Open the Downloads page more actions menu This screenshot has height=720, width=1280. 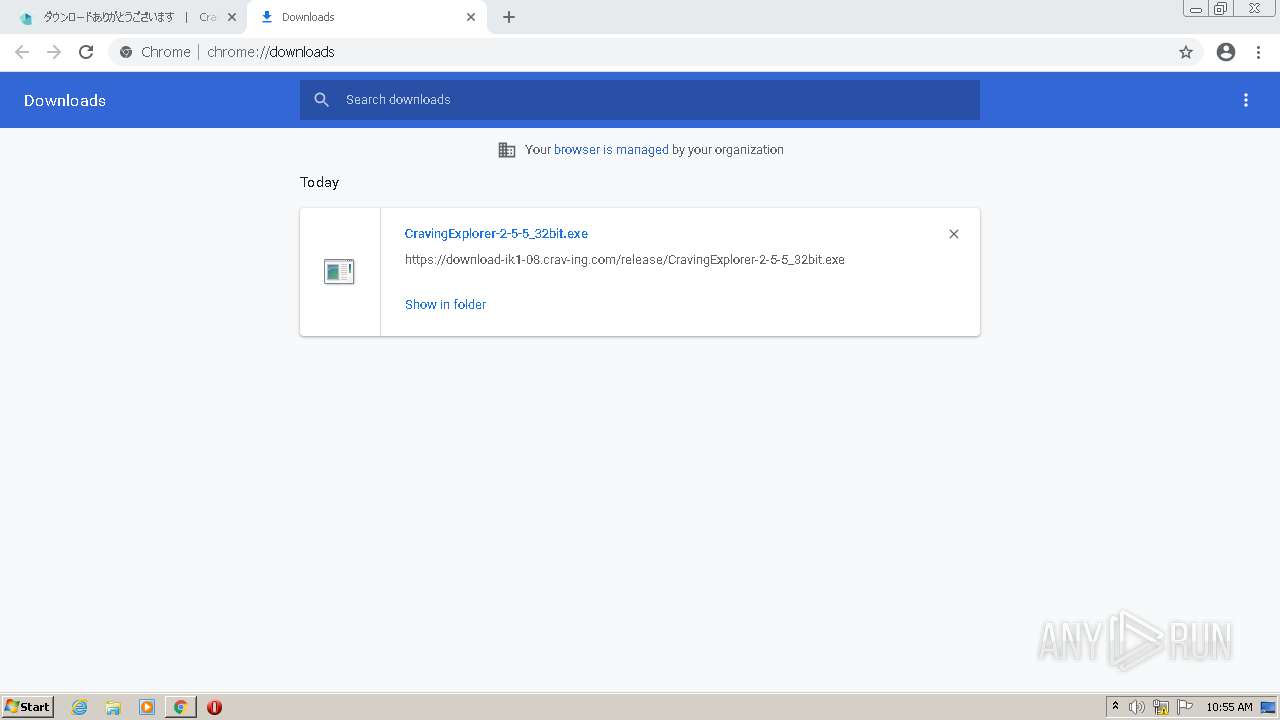click(x=1246, y=100)
